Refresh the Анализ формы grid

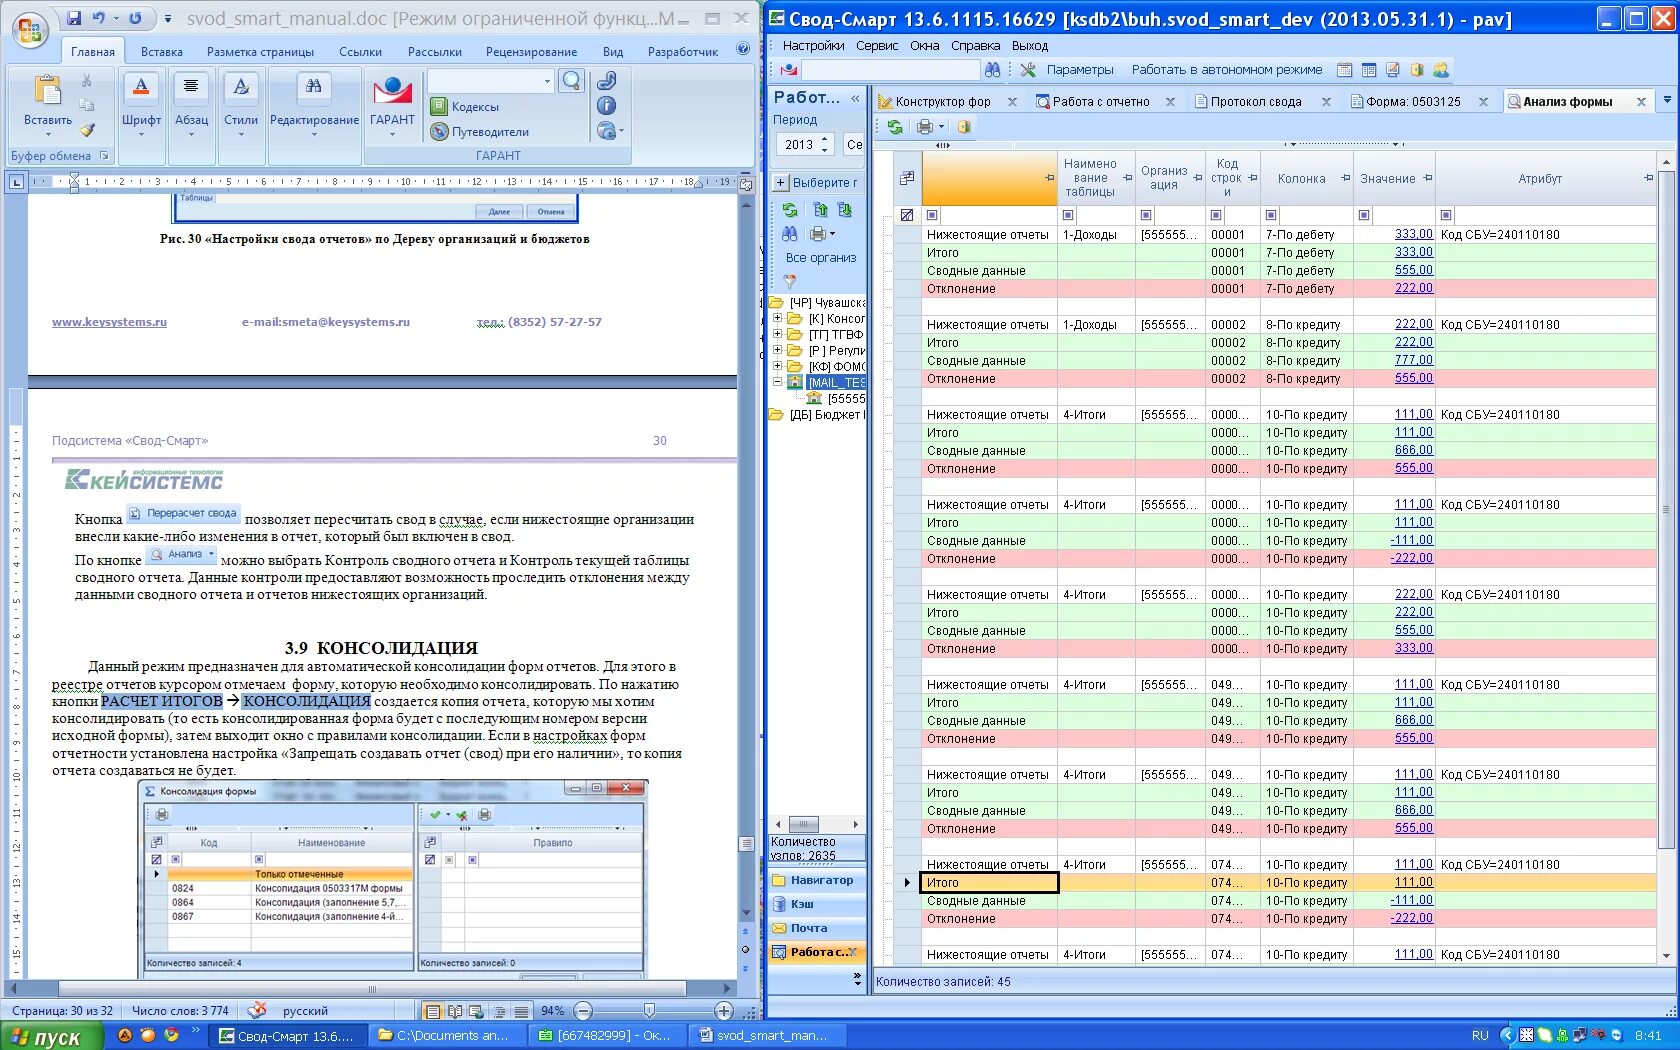(x=895, y=127)
